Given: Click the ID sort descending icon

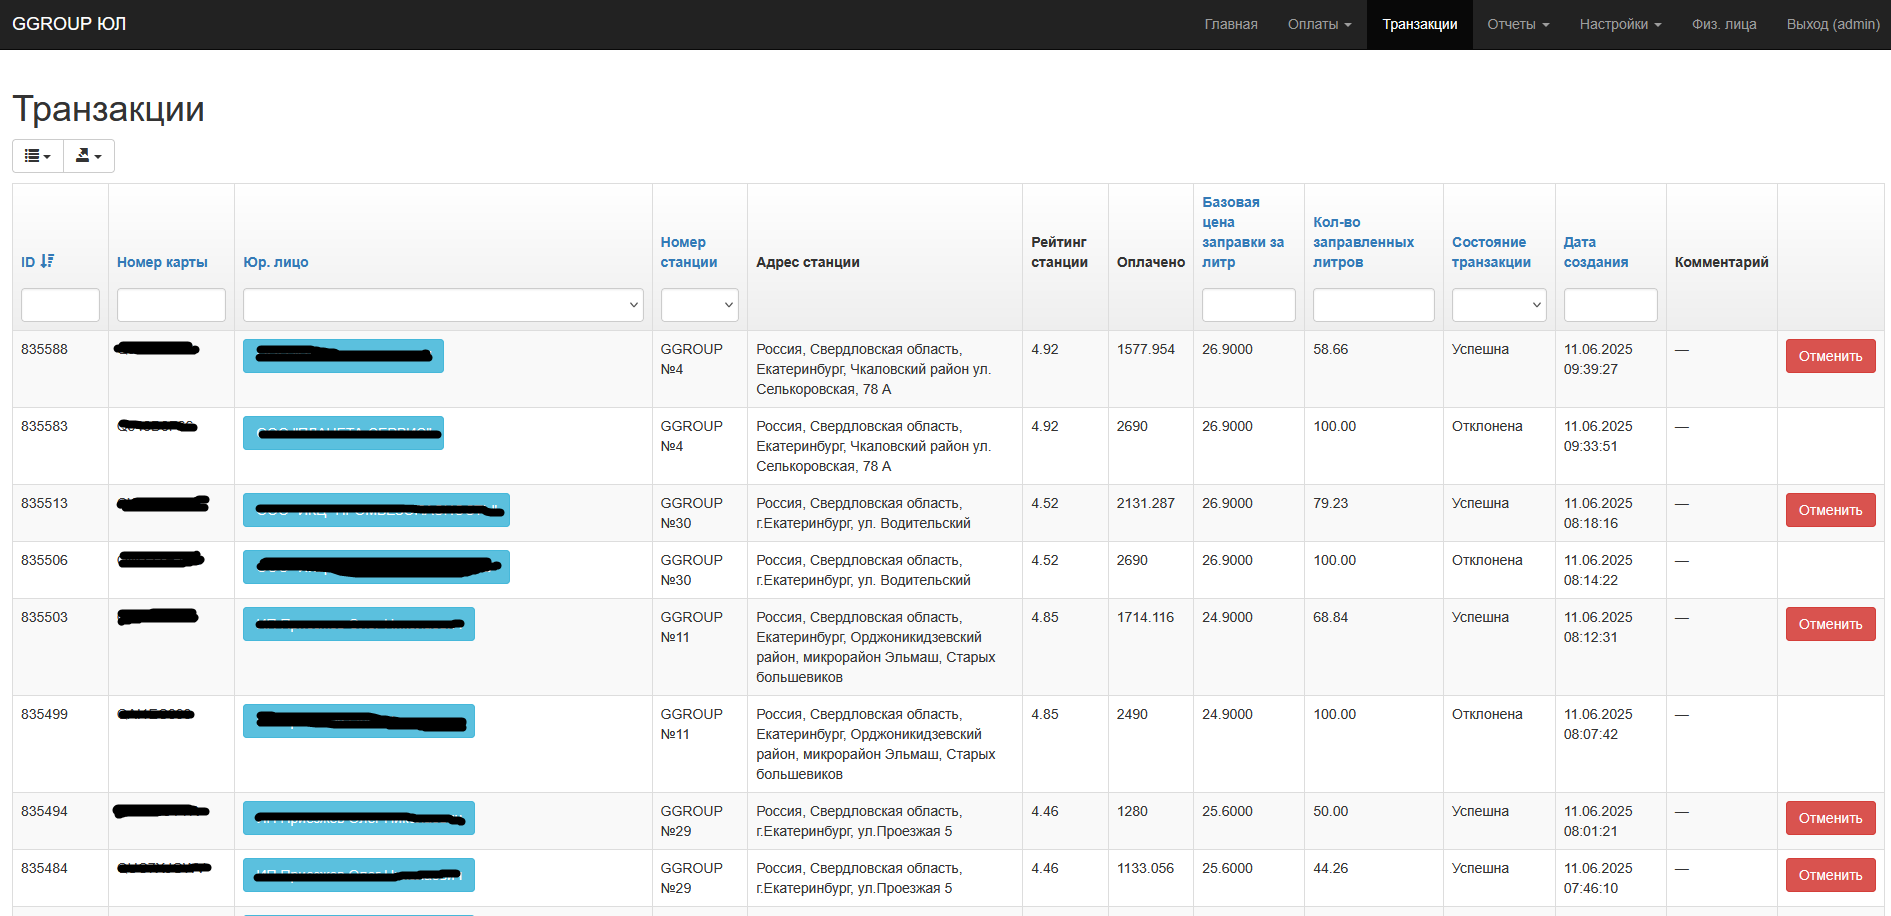Looking at the screenshot, I should 47,261.
